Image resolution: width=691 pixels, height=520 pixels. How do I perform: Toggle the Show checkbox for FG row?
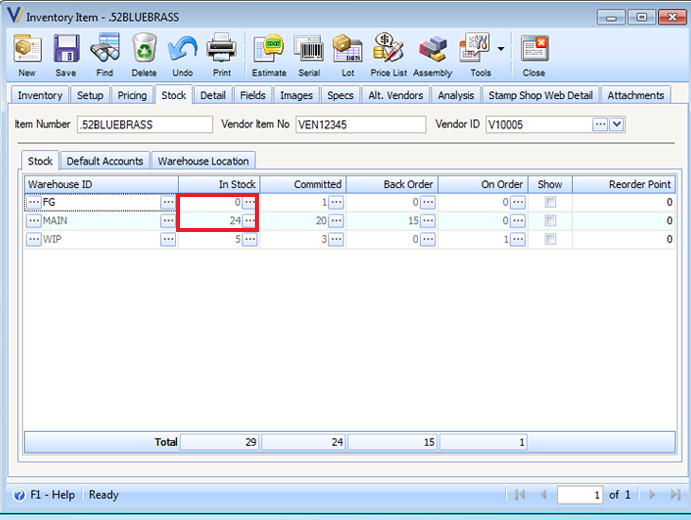[550, 202]
